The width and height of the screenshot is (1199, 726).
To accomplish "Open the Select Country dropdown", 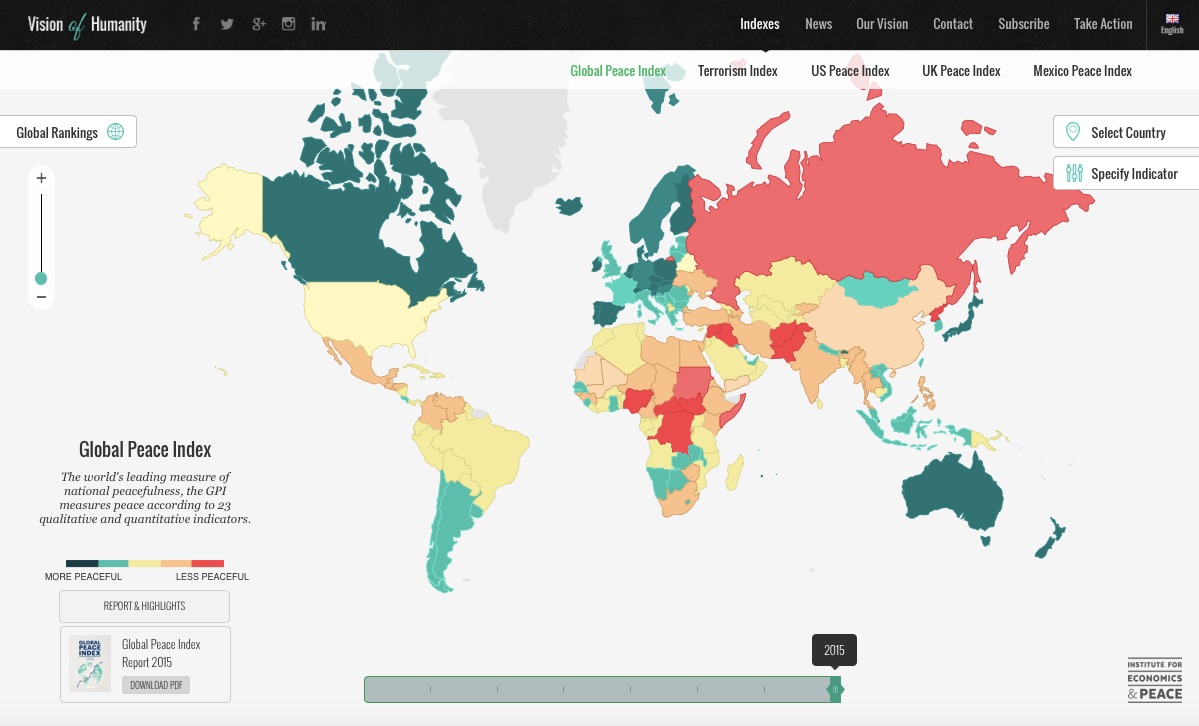I will coord(1125,132).
